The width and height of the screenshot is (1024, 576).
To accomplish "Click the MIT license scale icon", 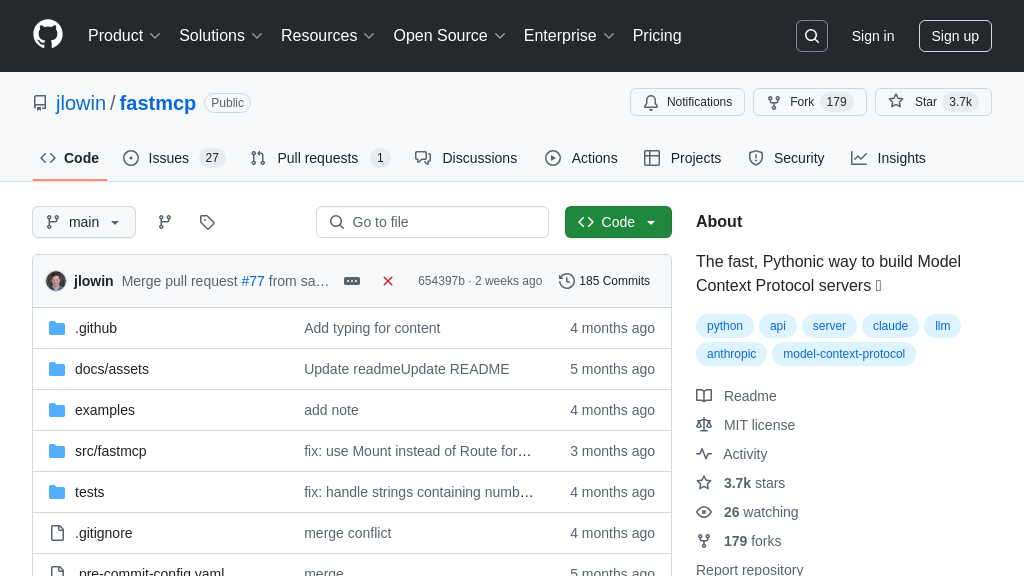I will tap(704, 425).
